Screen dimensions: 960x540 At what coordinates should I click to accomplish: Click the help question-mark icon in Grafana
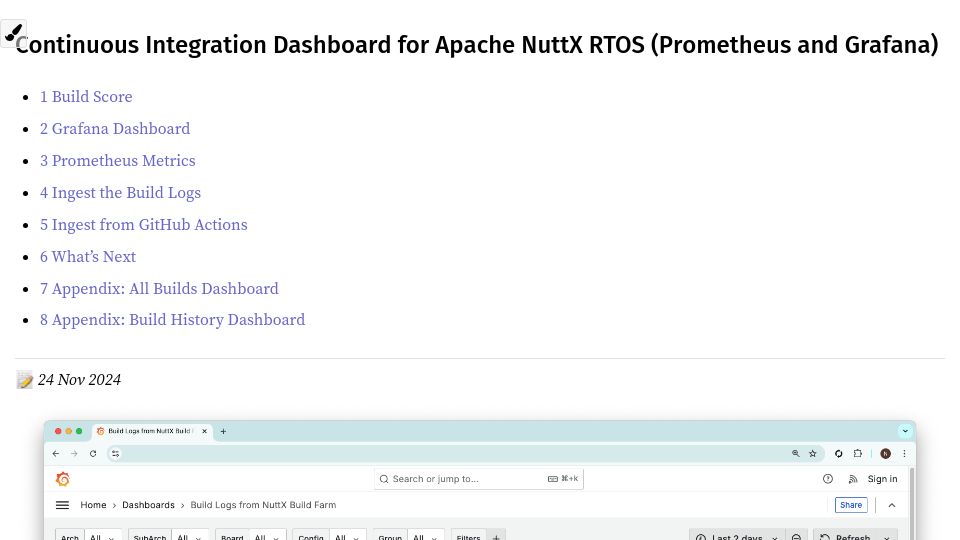pos(828,479)
